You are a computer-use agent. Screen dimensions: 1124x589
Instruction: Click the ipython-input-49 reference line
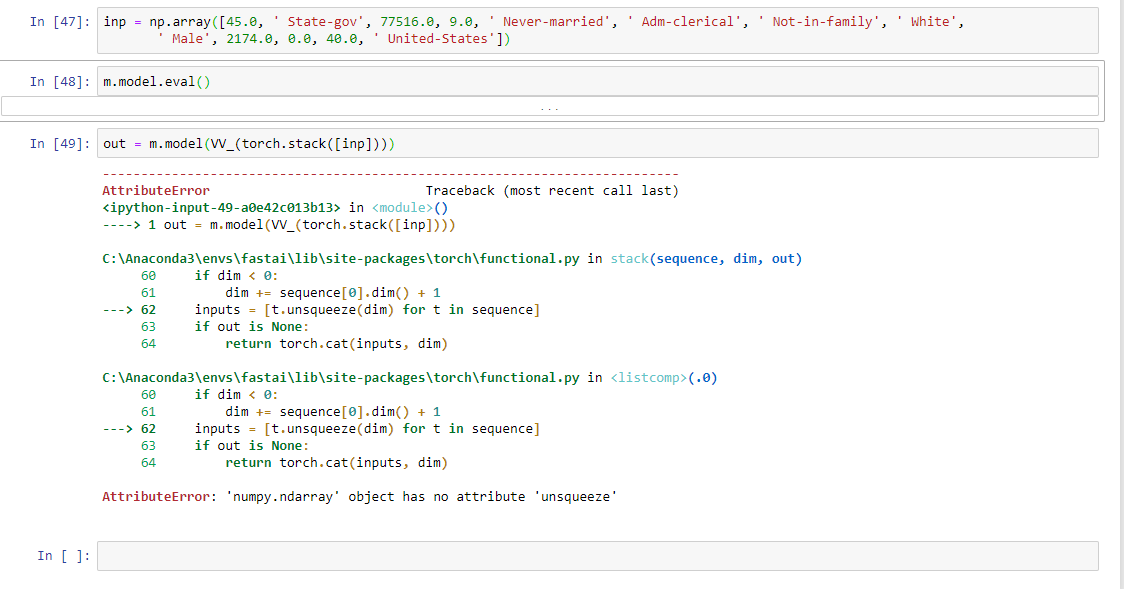(221, 208)
